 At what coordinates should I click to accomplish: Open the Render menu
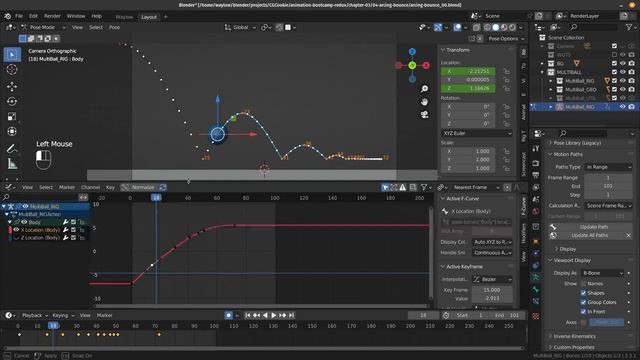coord(52,16)
